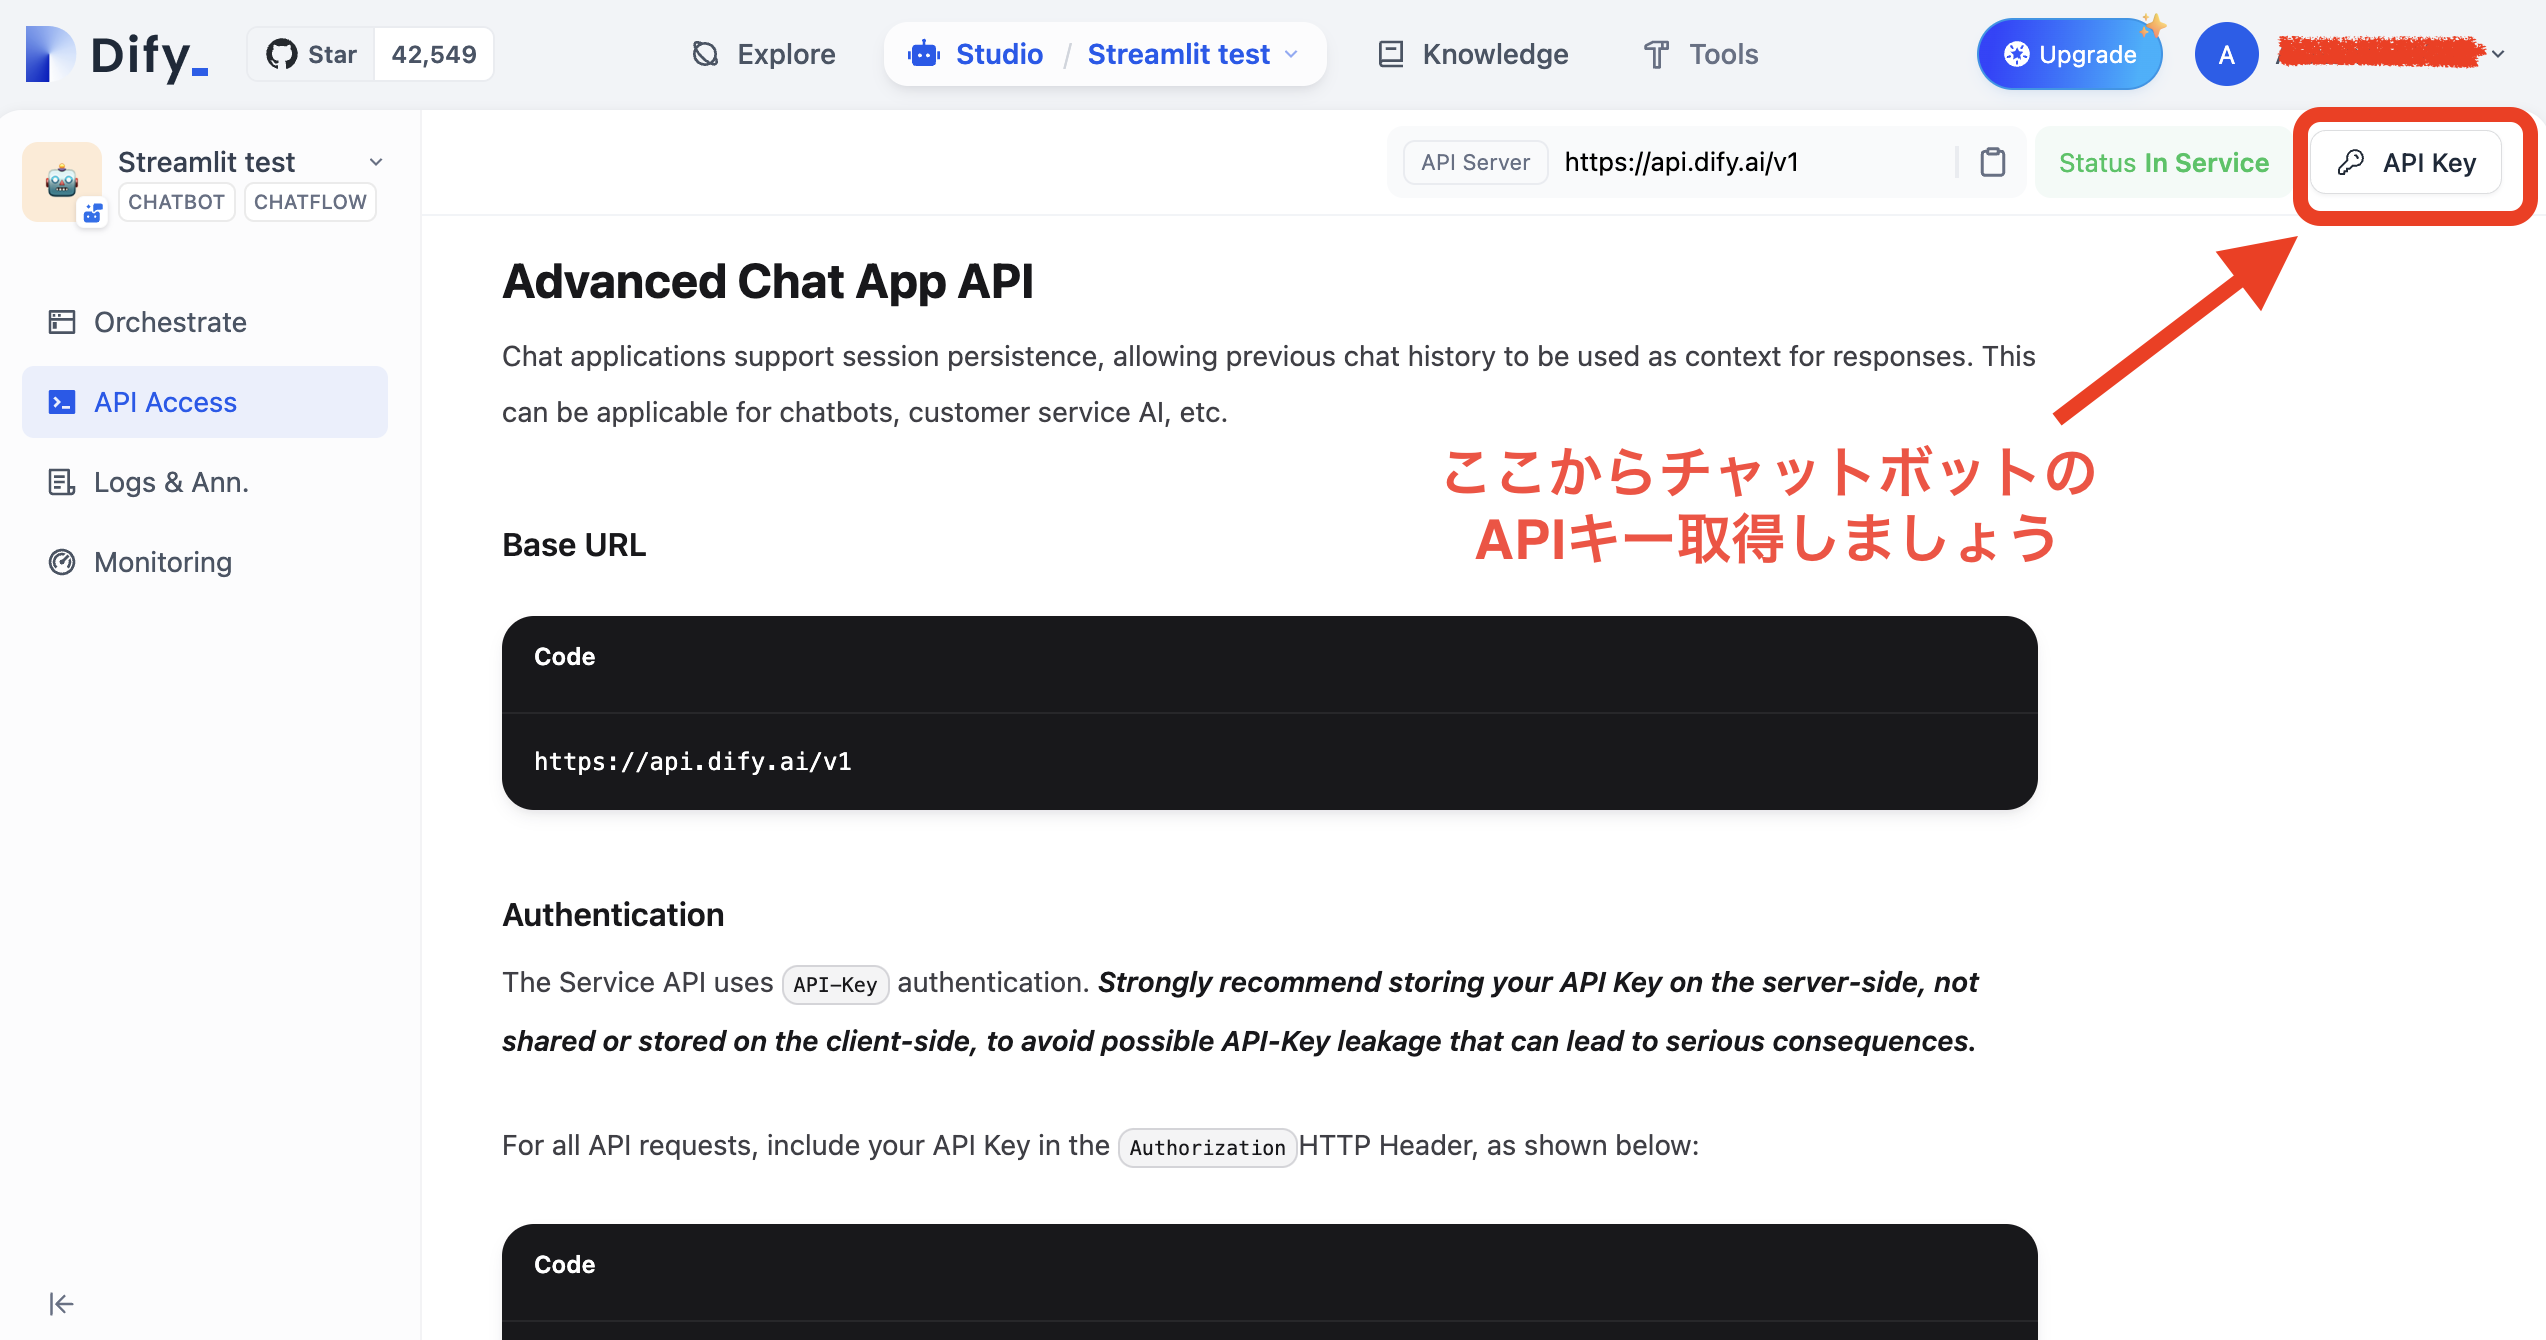Viewport: 2546px width, 1340px height.
Task: Click the API Server URL field
Action: pos(1683,161)
